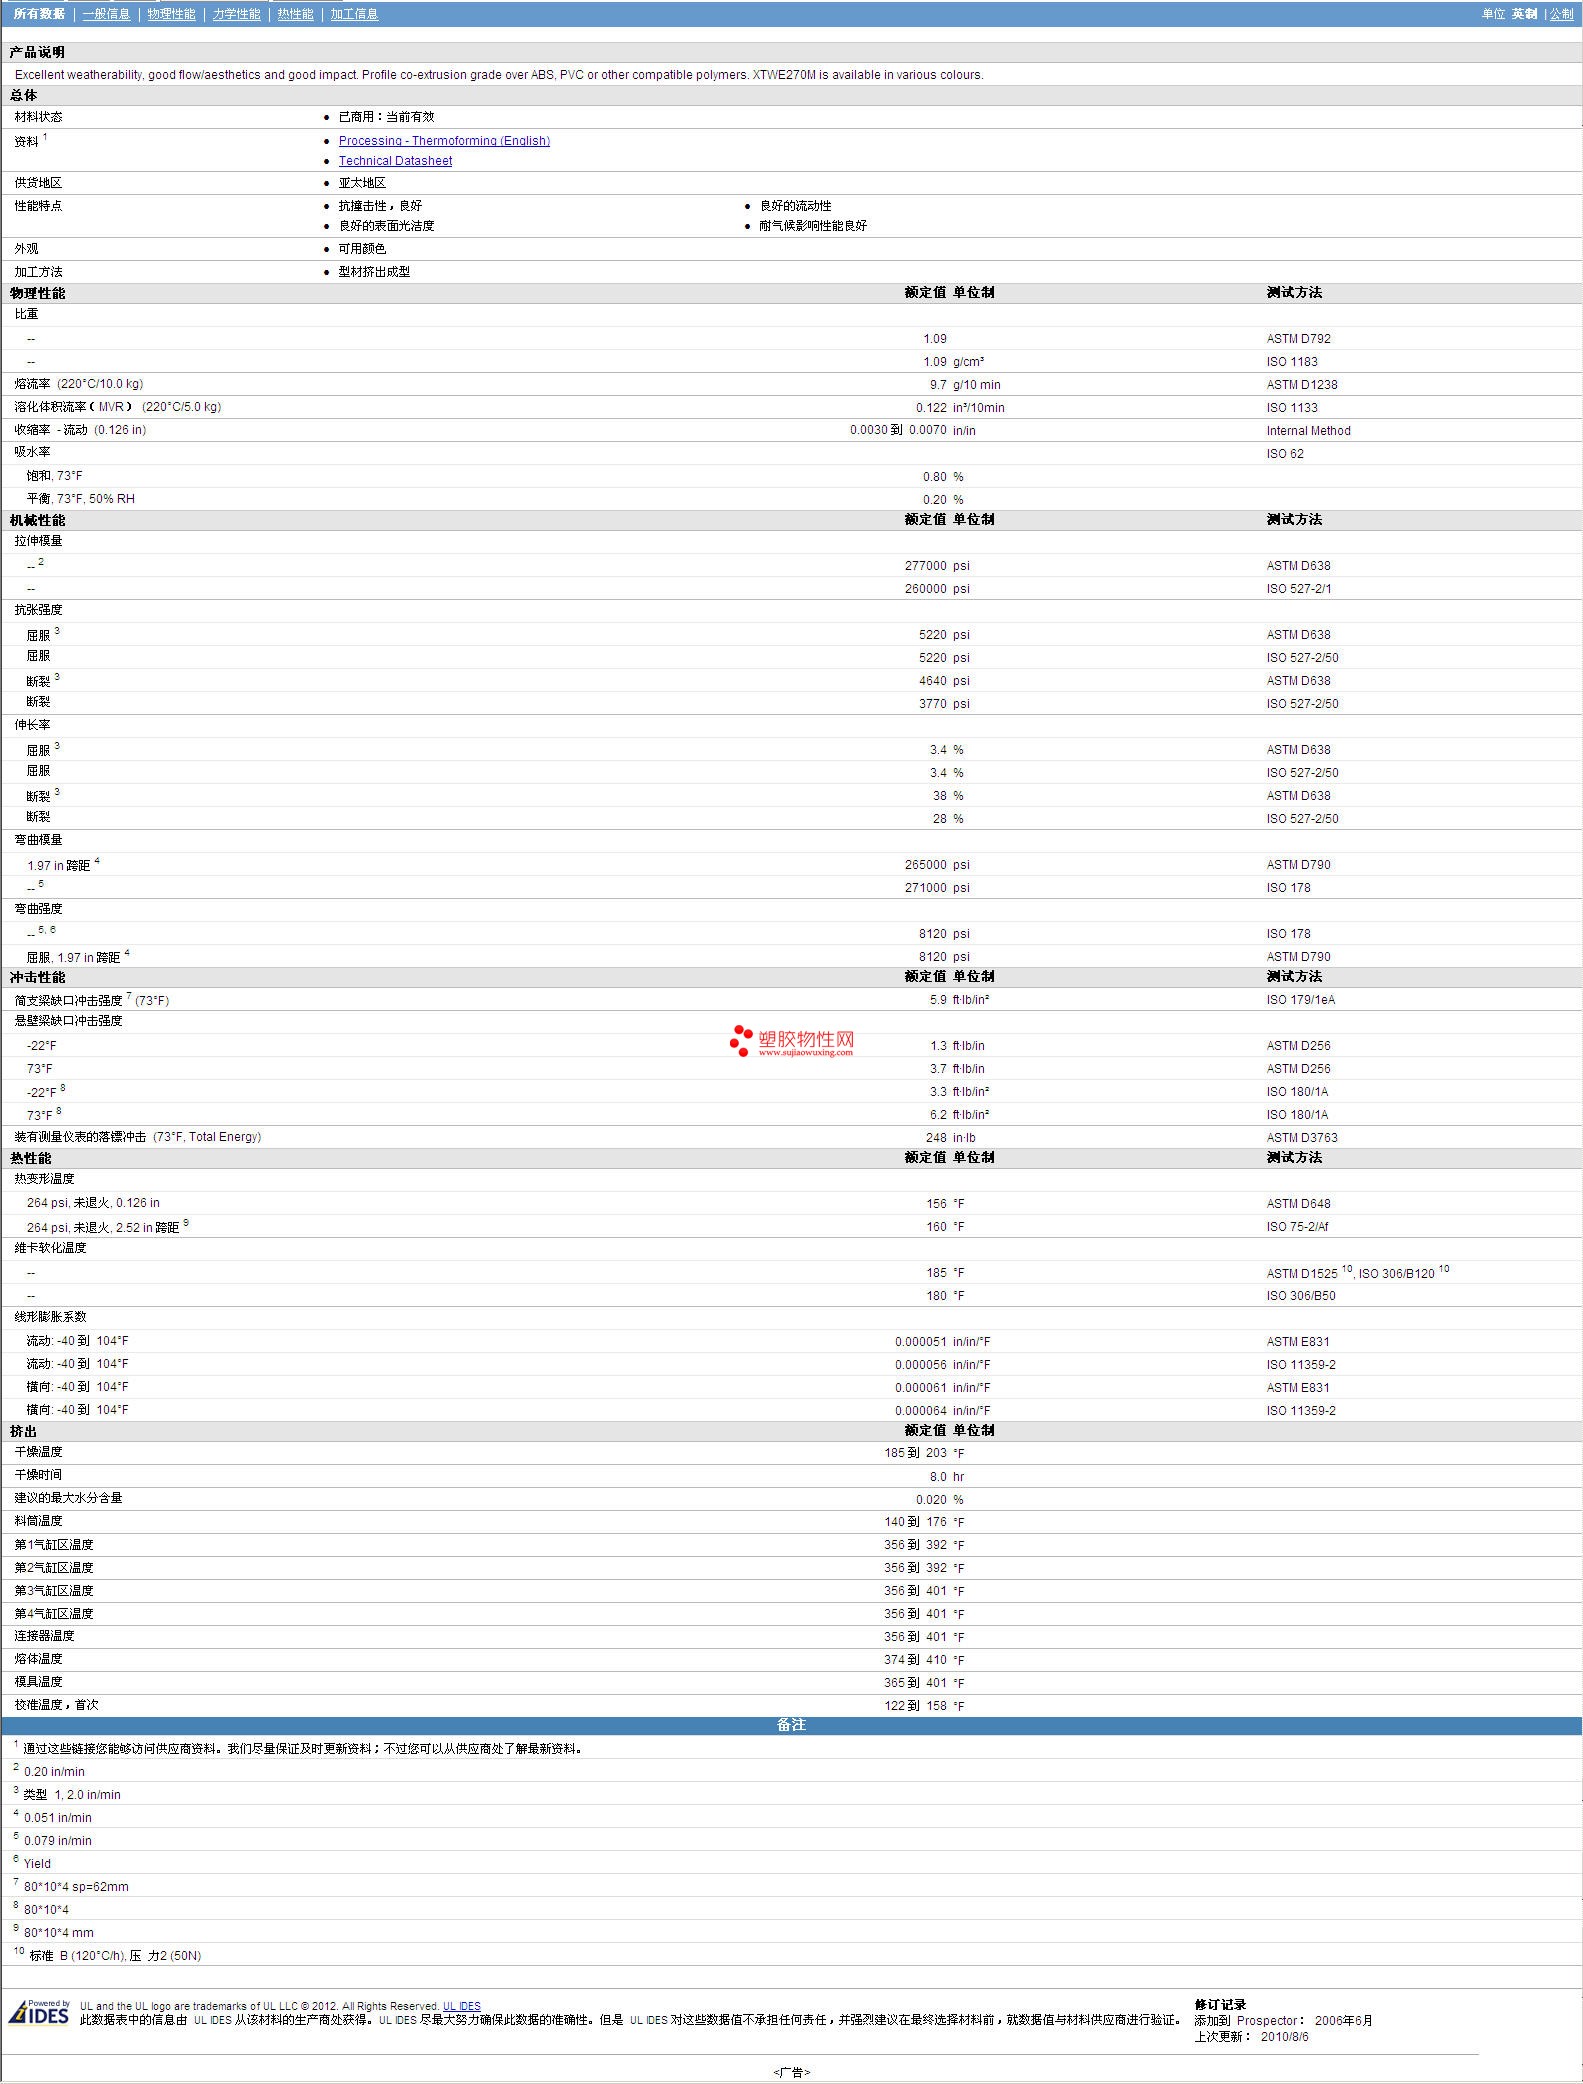
Task: Click the Powered by IDES logo
Action: coord(40,2012)
